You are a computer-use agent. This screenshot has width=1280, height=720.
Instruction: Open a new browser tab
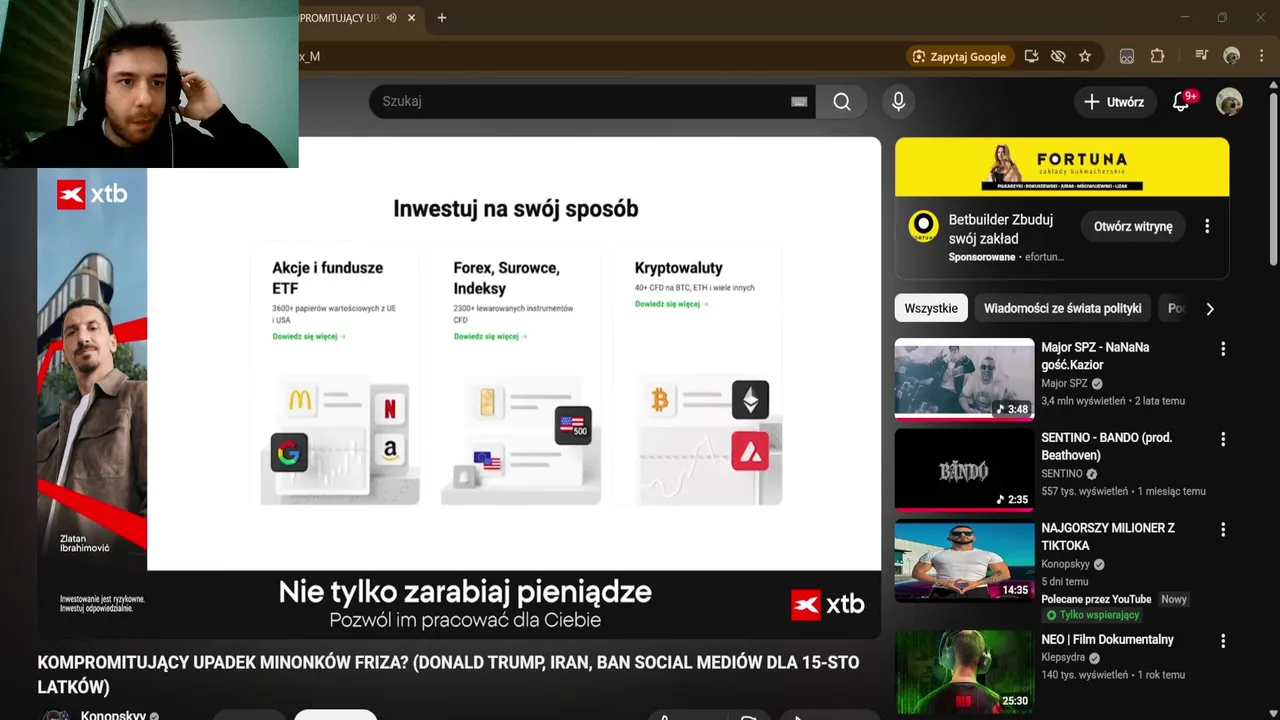[442, 18]
